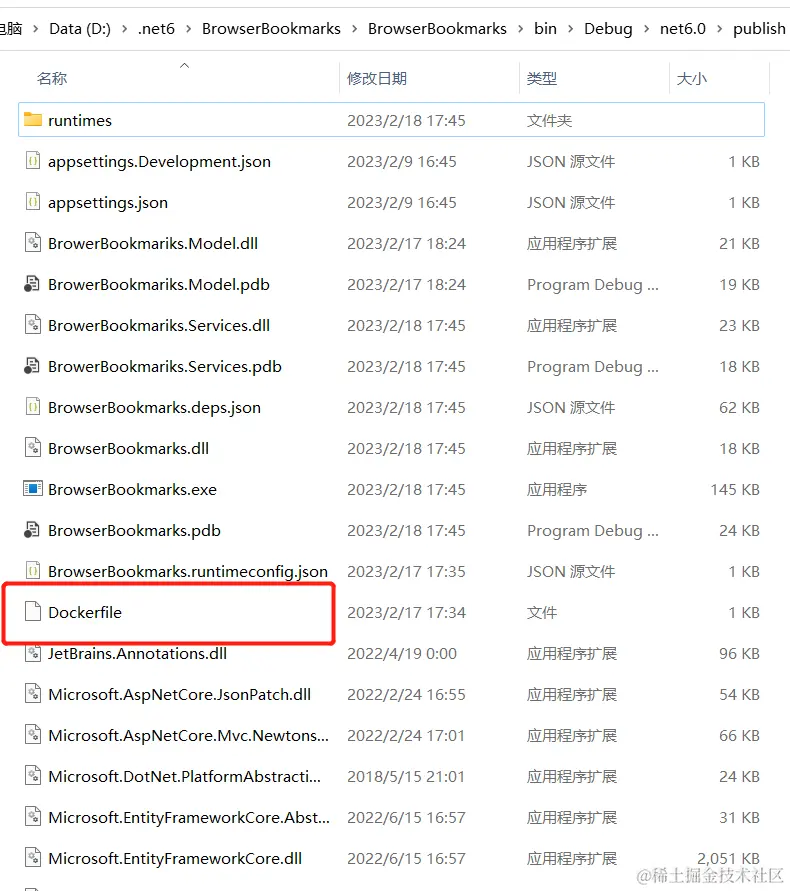This screenshot has height=891, width=790.
Task: Select BrowserBookmarks.runtimeconfig.json file name
Action: coord(188,571)
